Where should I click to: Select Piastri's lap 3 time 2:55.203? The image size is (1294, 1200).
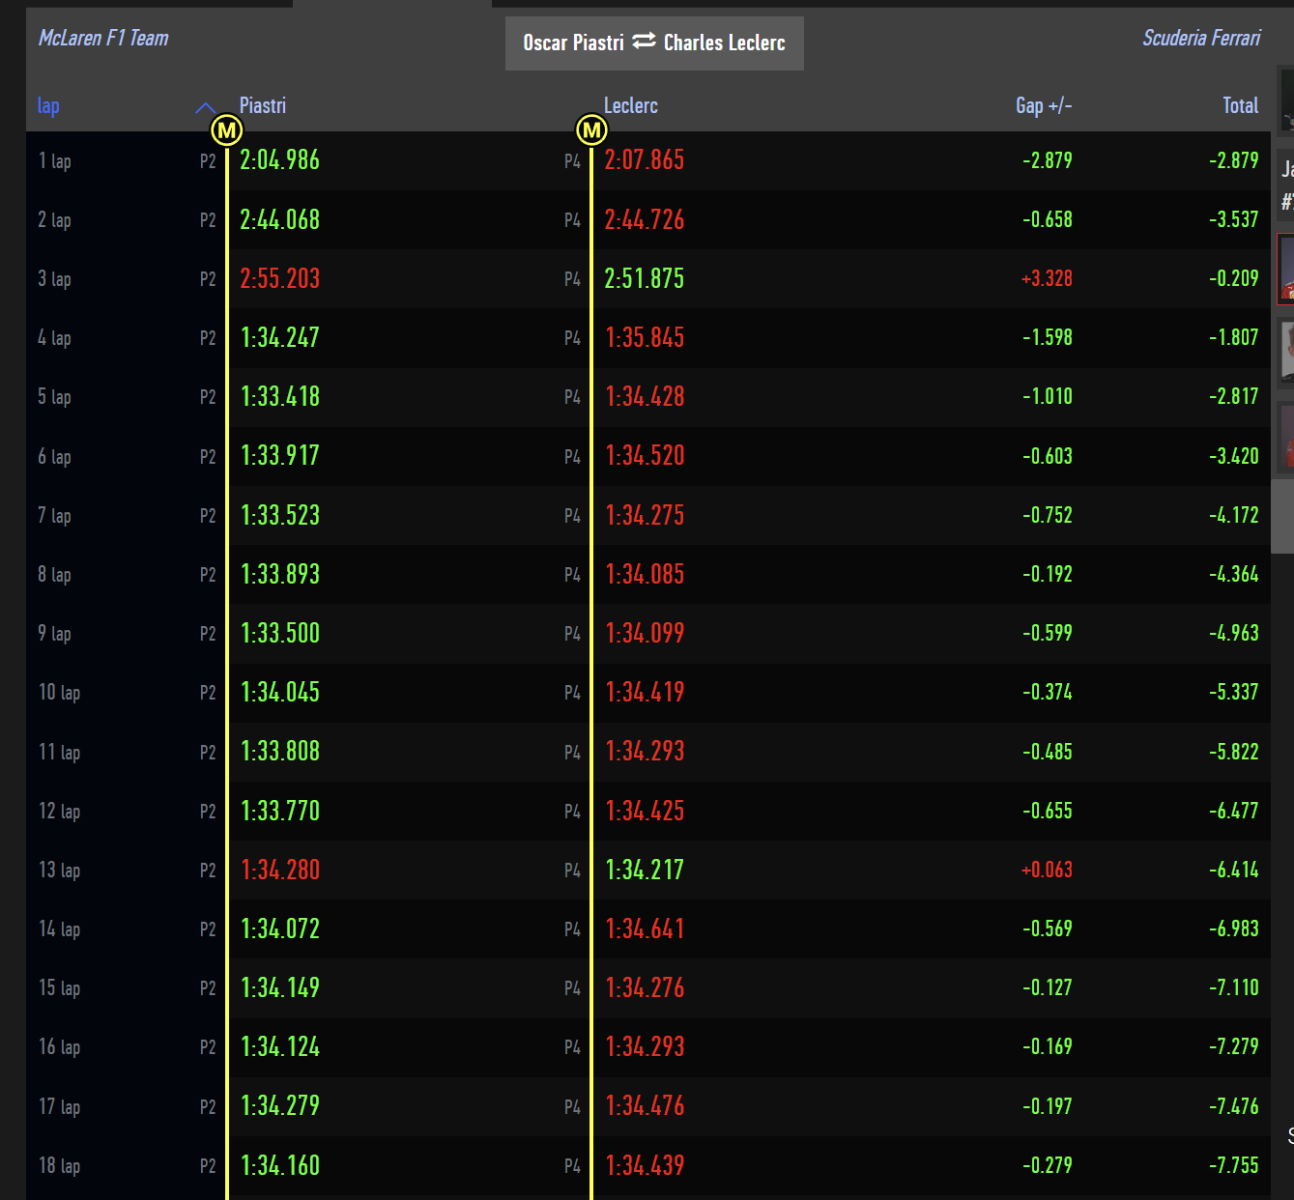pyautogui.click(x=280, y=279)
